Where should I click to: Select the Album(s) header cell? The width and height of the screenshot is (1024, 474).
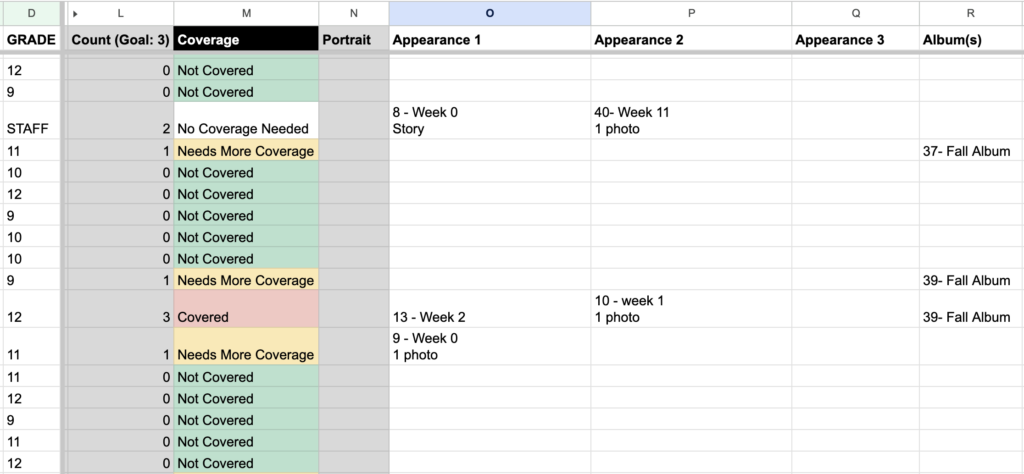[971, 40]
